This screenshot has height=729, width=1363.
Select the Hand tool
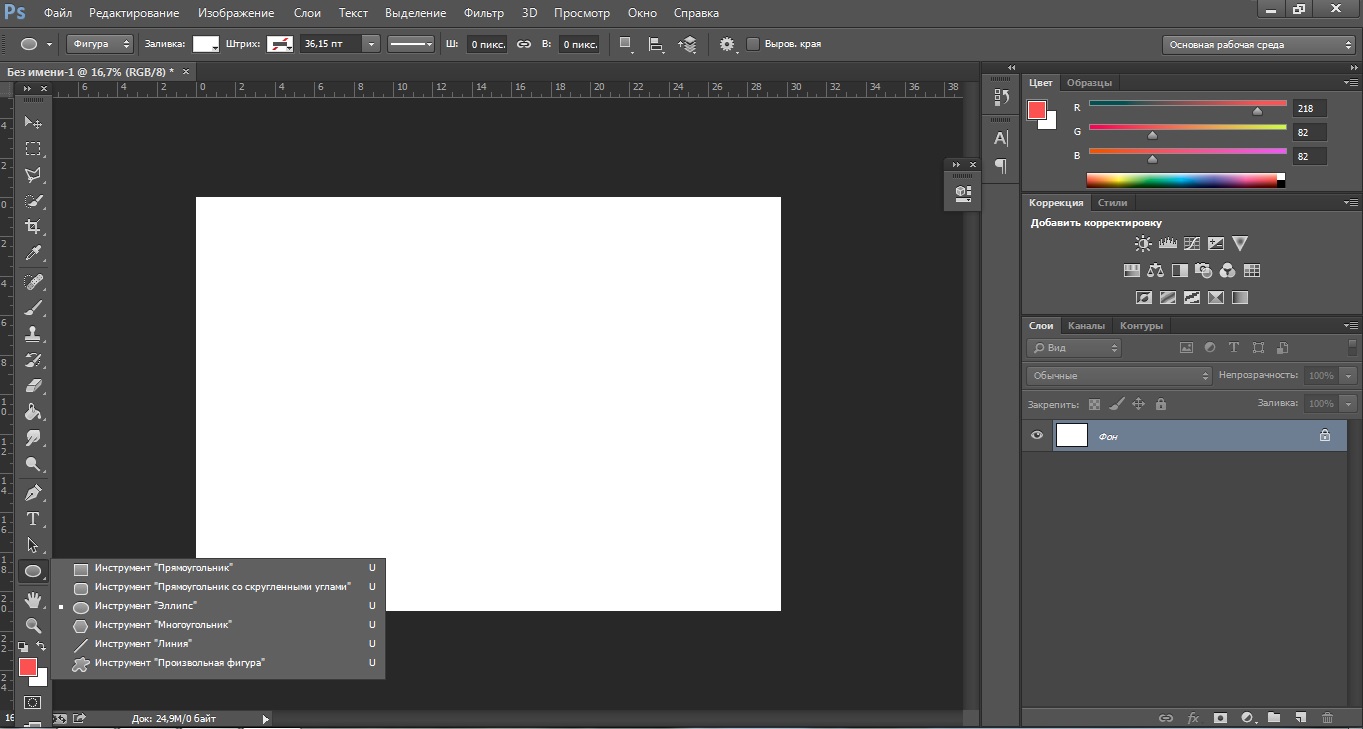[33, 600]
